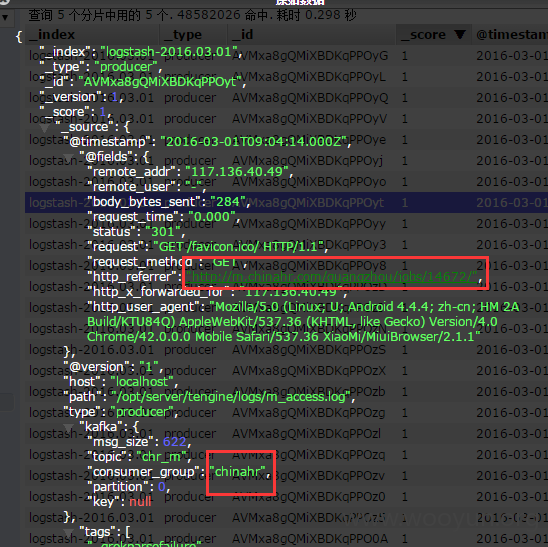Sort by the _id column header
Screen dimensions: 548x547
click(x=312, y=35)
